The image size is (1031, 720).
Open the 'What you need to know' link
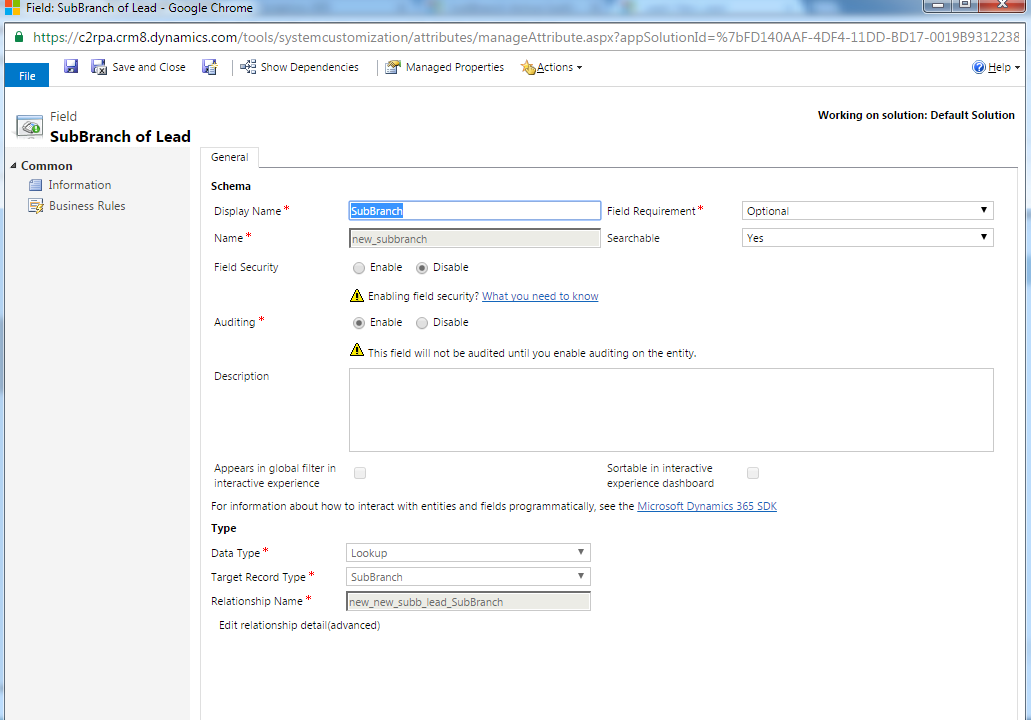click(540, 297)
